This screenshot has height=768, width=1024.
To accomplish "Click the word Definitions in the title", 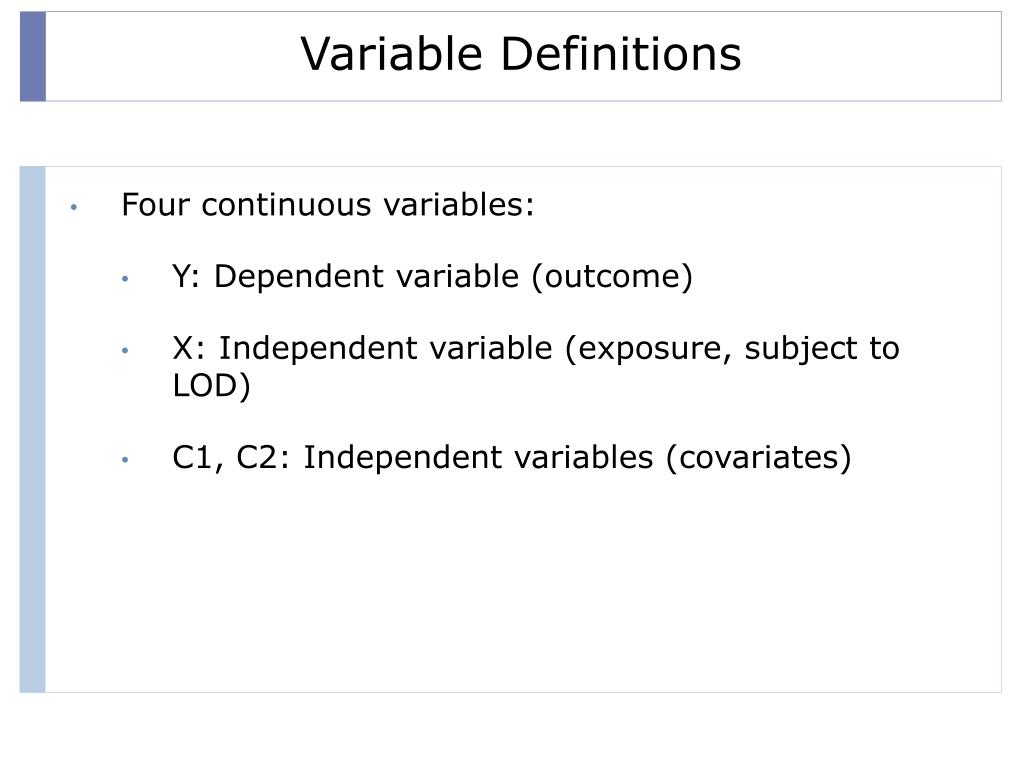I will [621, 54].
